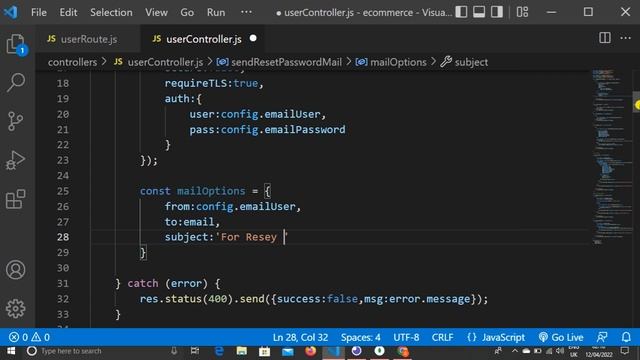Open the Edit menu
Screen dimensions: 640x360
click(x=68, y=12)
